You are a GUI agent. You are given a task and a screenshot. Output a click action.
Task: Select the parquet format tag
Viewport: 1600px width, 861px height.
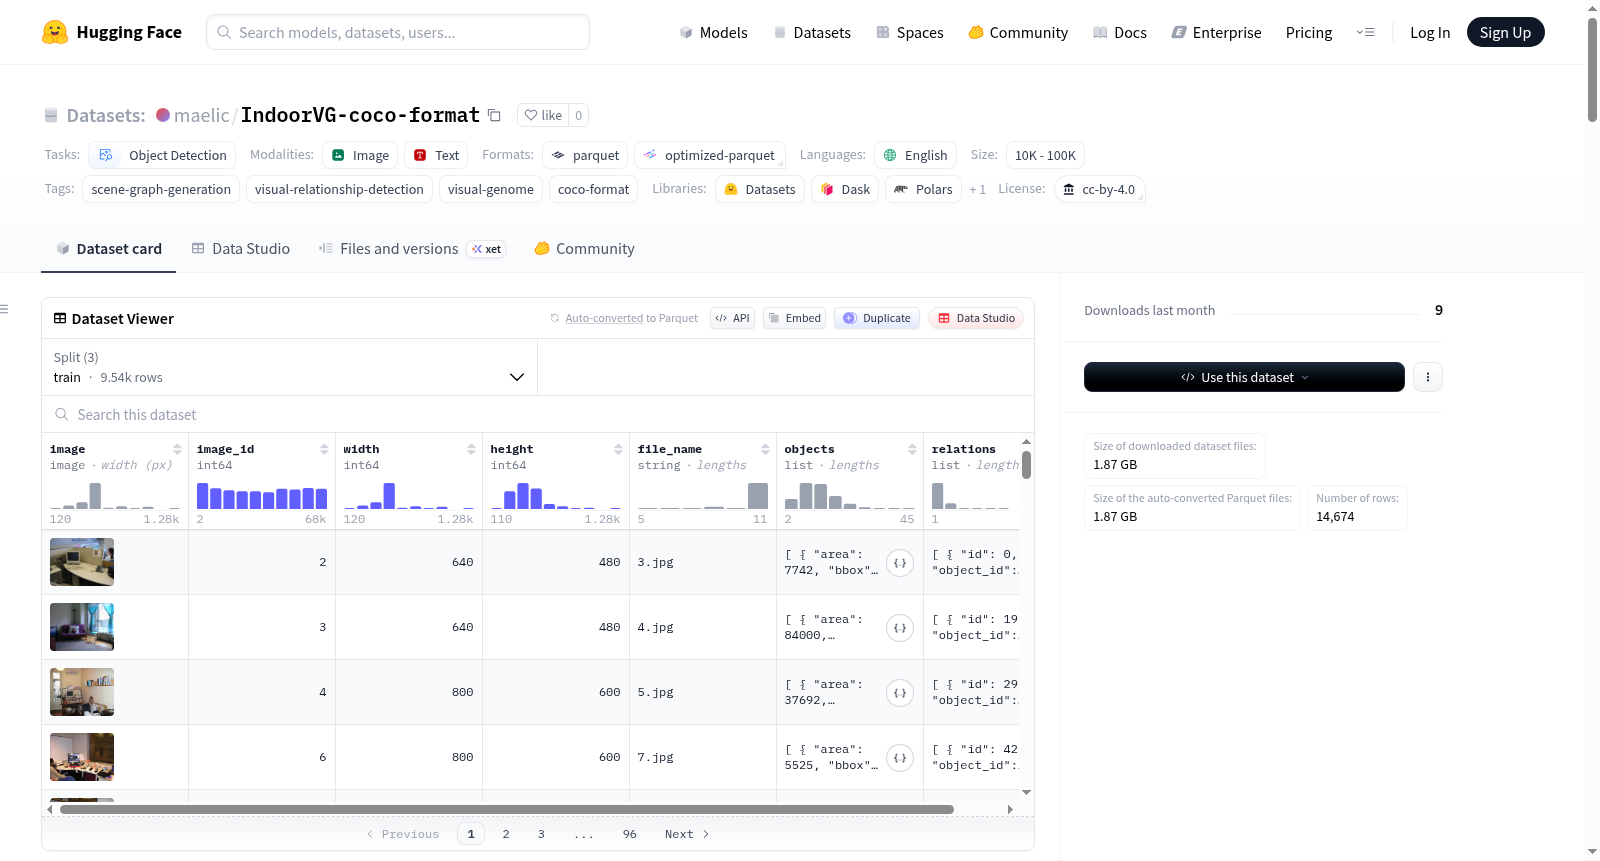585,155
